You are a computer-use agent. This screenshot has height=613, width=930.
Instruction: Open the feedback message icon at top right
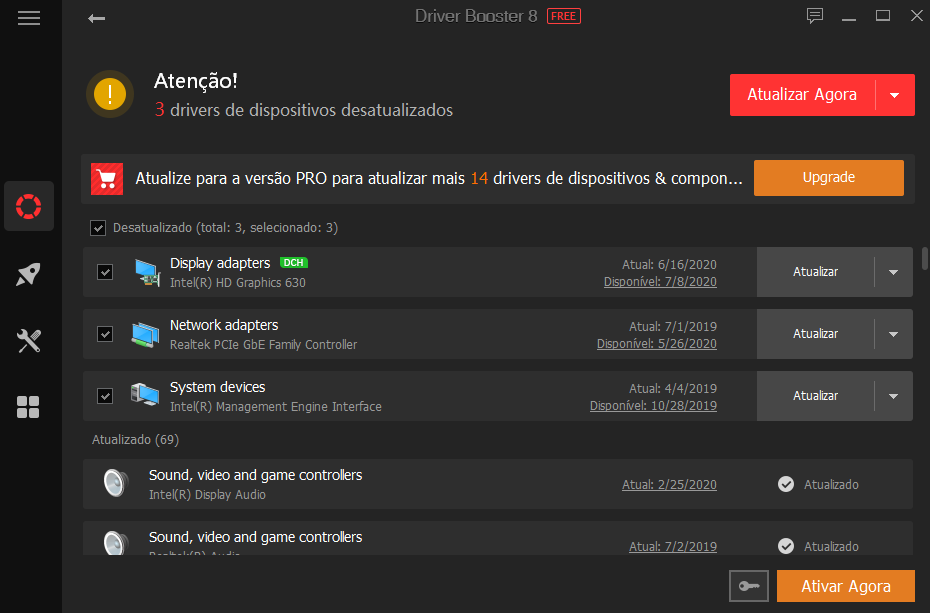point(815,16)
